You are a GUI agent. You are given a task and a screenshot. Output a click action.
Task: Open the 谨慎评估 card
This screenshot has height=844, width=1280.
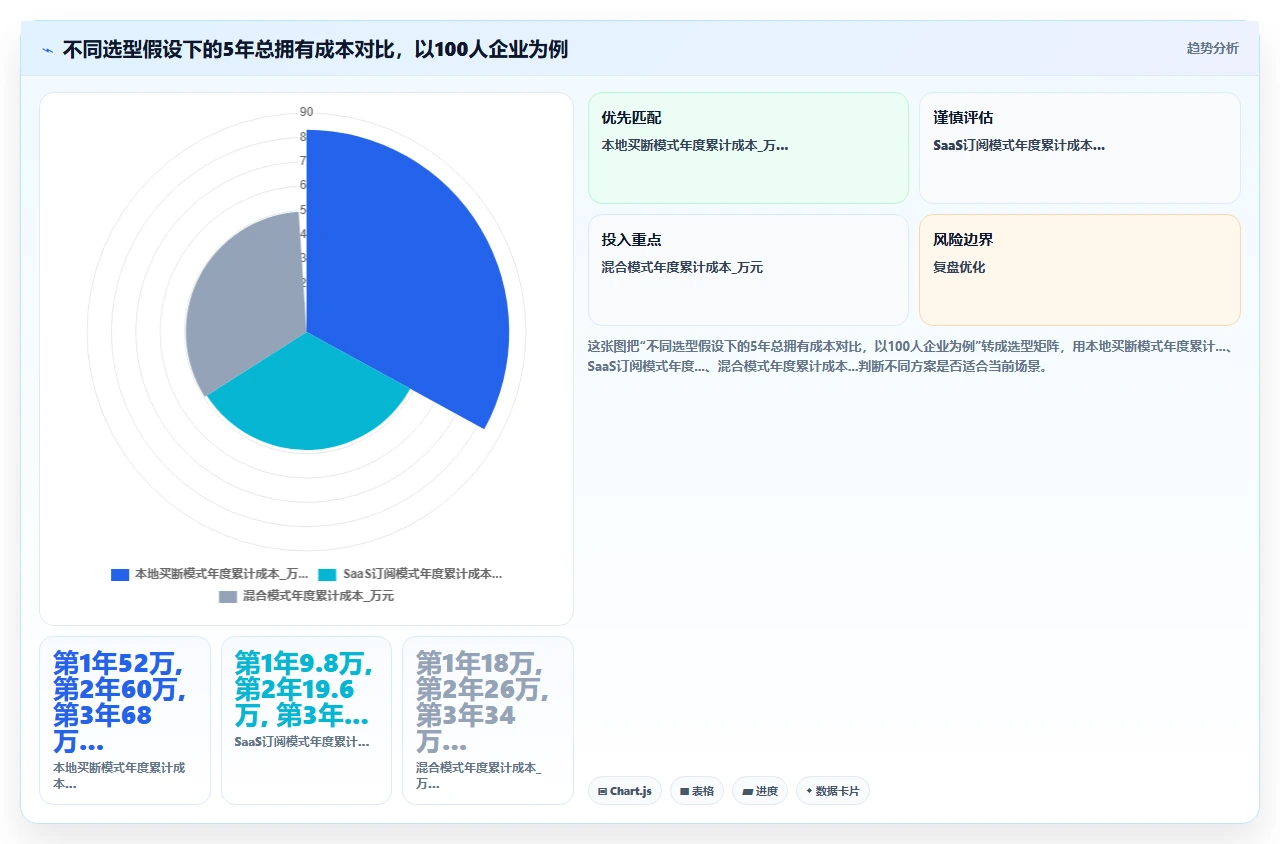pyautogui.click(x=1080, y=148)
